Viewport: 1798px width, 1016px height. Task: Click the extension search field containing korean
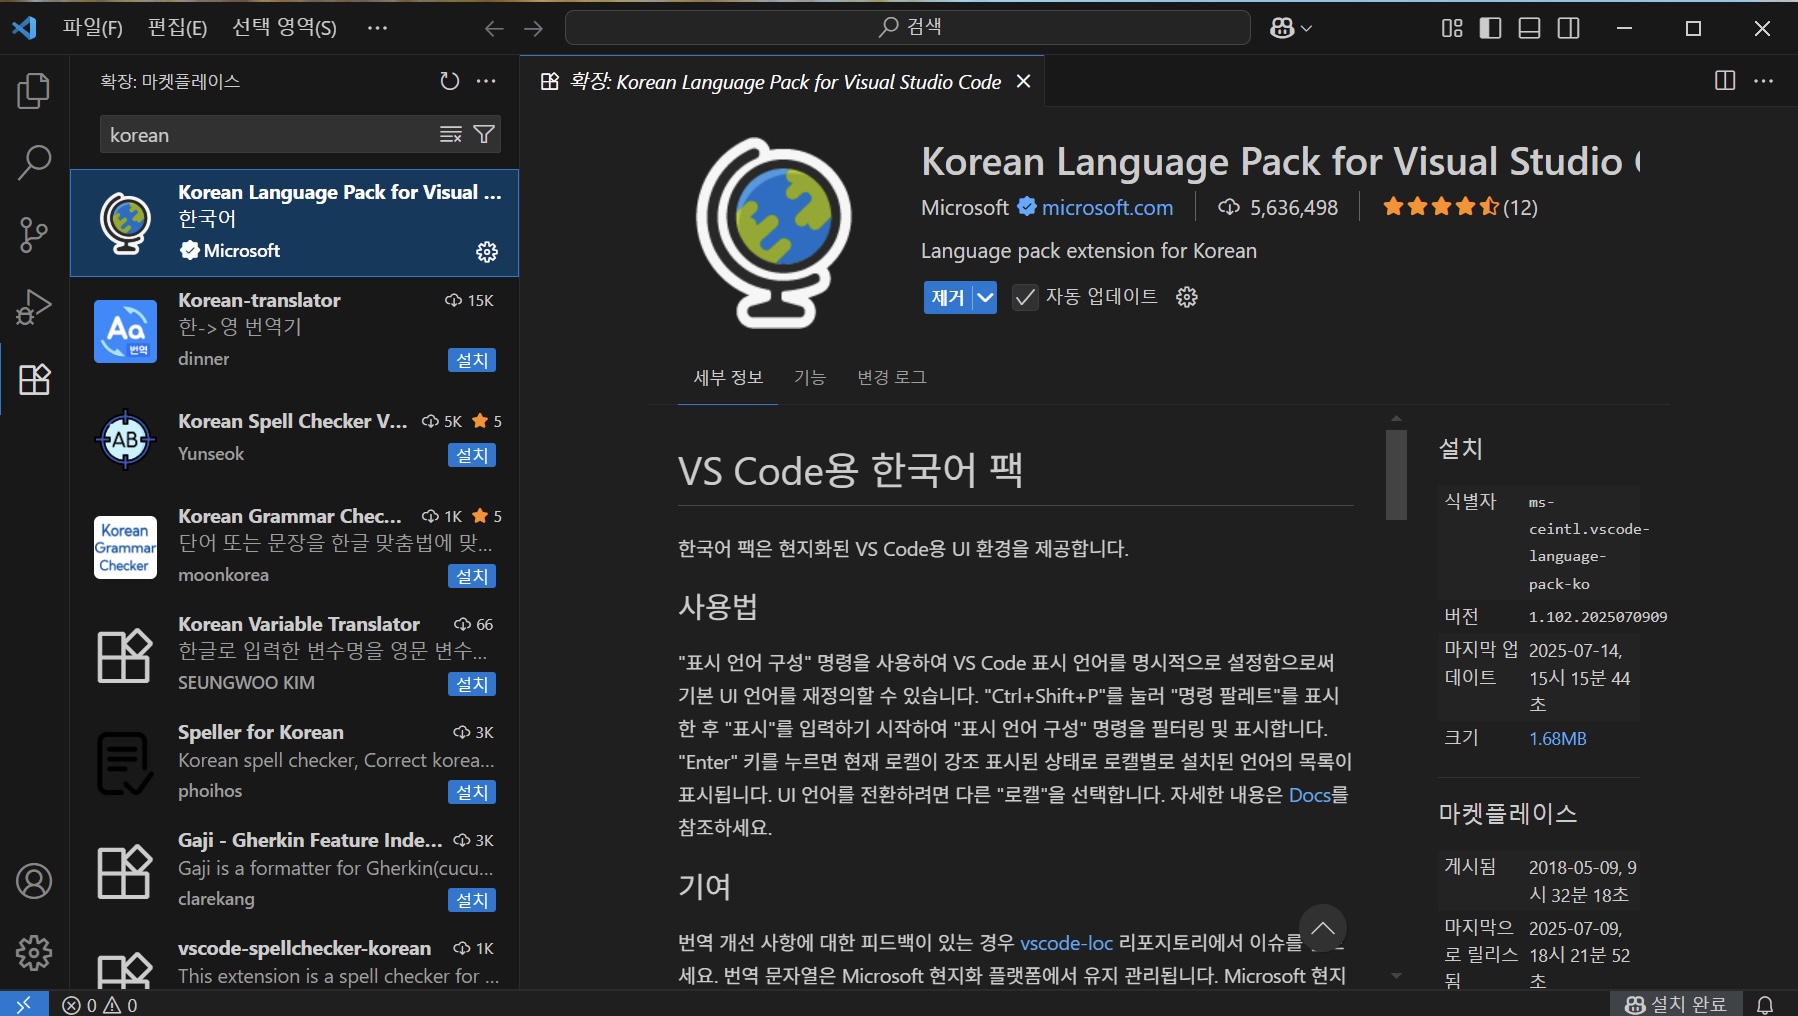click(x=270, y=134)
